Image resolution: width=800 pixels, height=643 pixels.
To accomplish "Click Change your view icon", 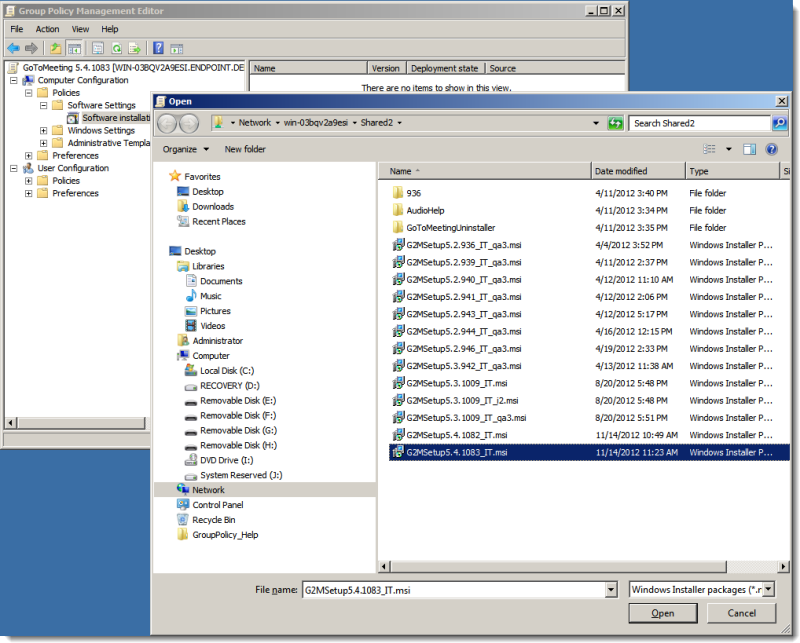I will coord(709,149).
